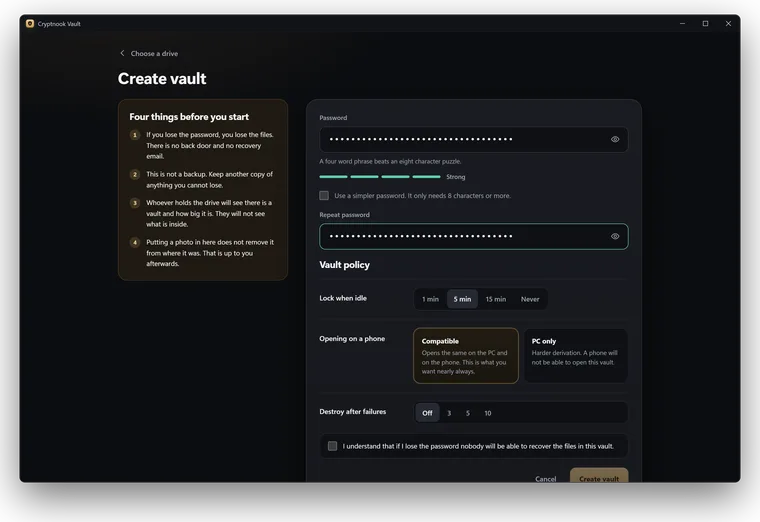Open the Choose a drive link

[154, 54]
